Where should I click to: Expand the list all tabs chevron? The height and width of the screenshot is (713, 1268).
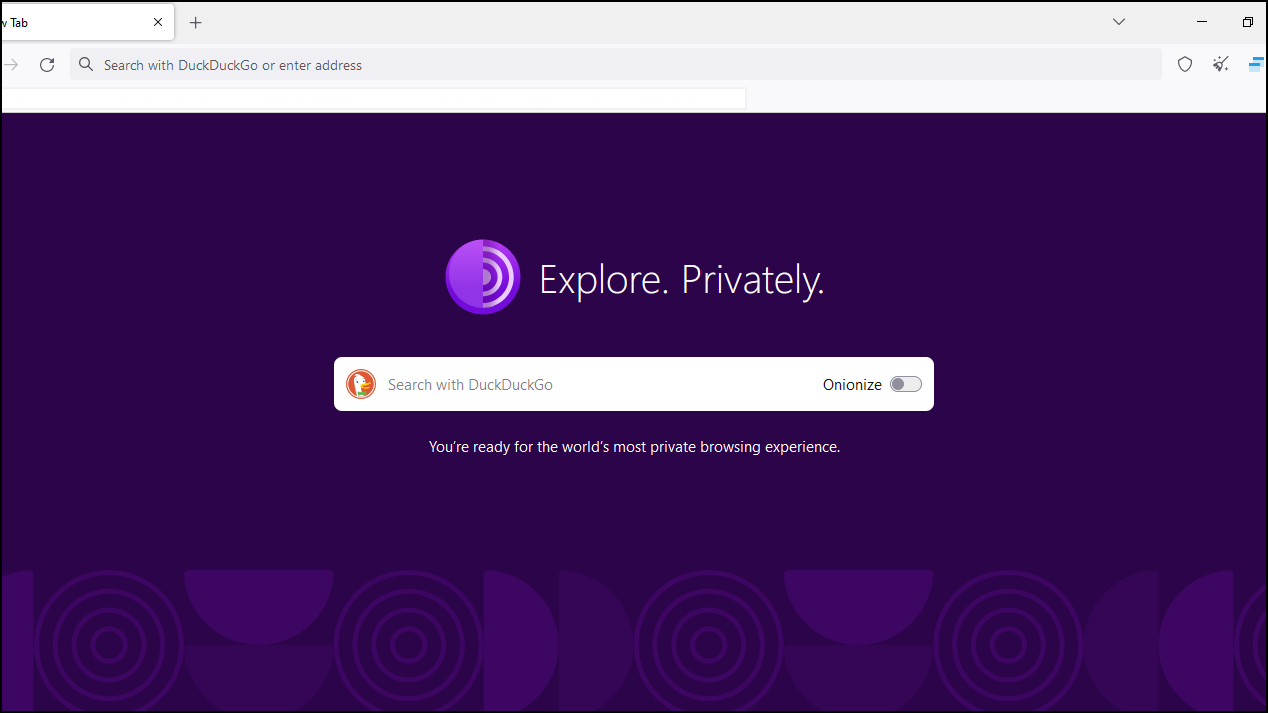[x=1119, y=22]
